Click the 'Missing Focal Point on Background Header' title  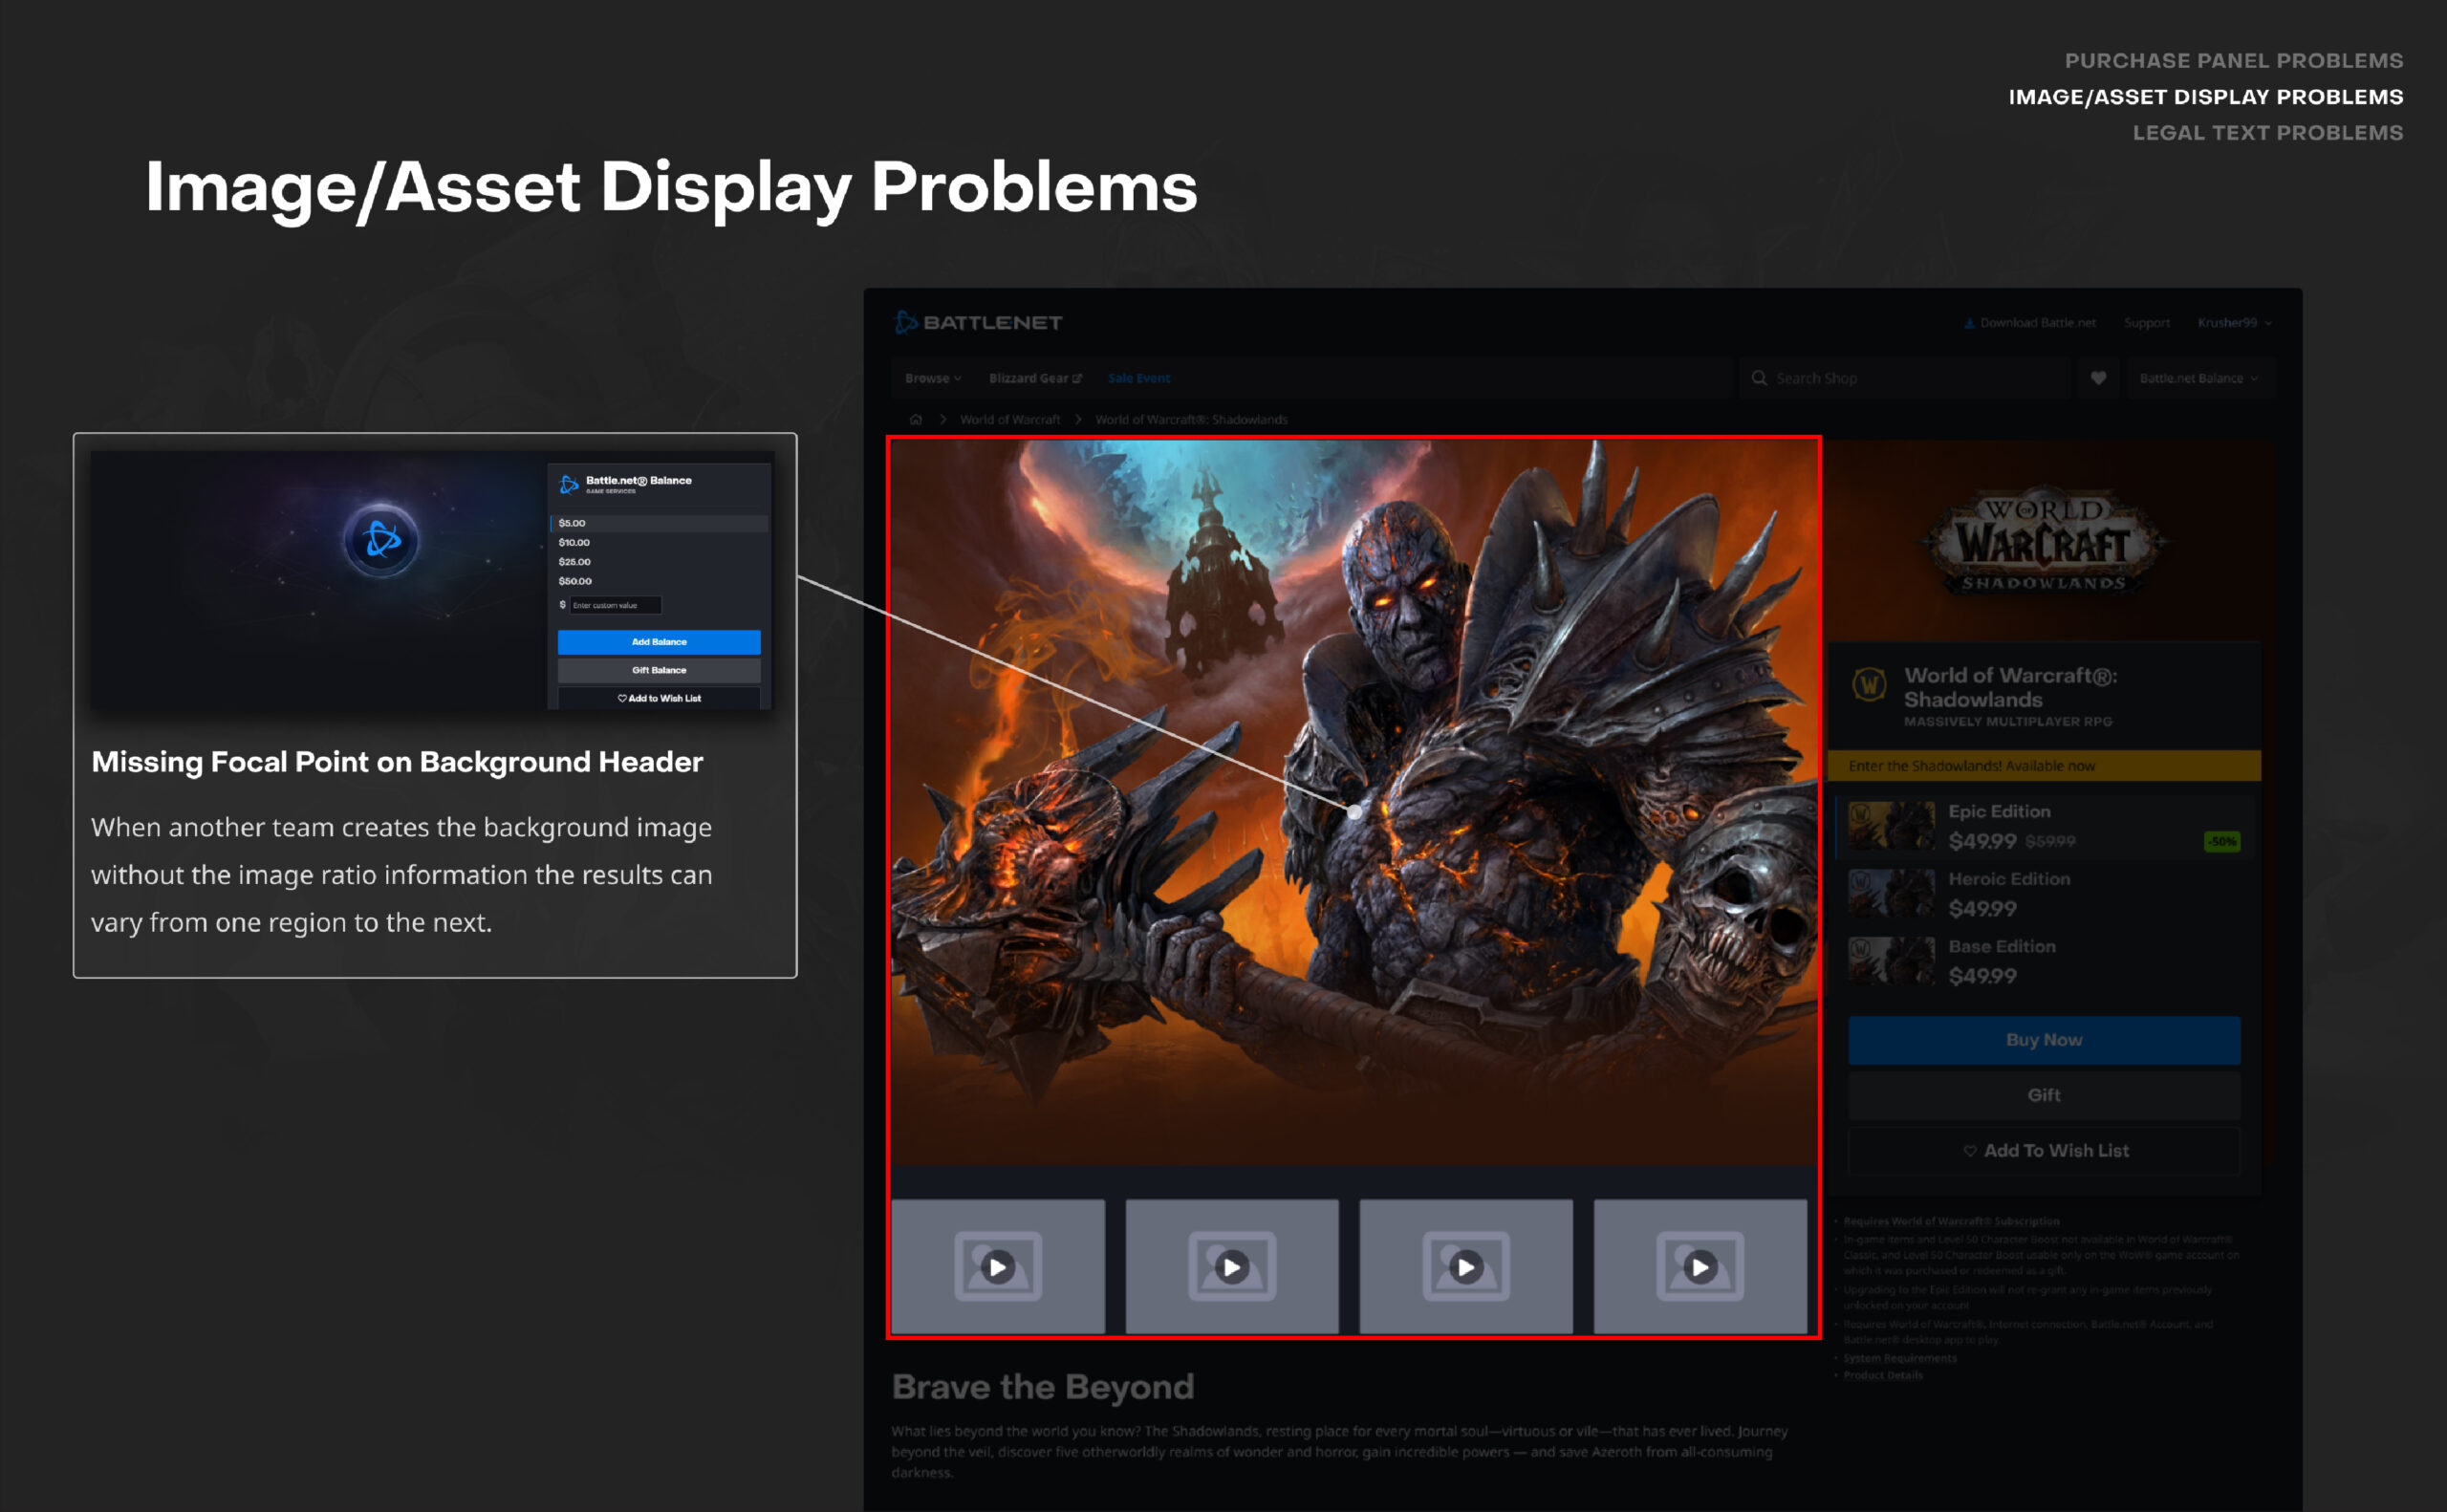pyautogui.click(x=397, y=762)
